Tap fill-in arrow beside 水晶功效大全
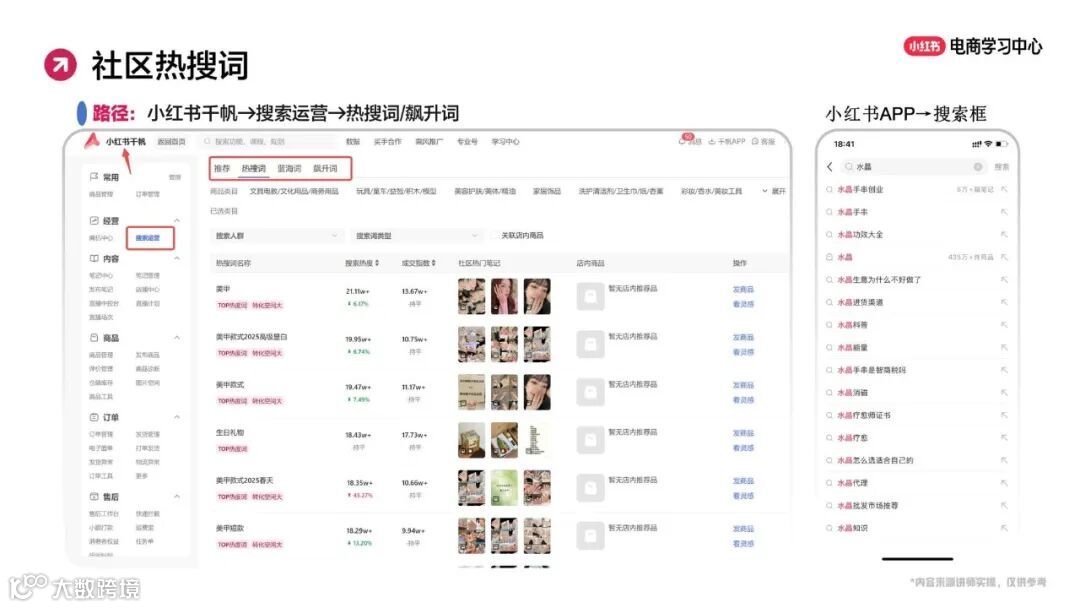The height and width of the screenshot is (608, 1080). (x=1004, y=235)
